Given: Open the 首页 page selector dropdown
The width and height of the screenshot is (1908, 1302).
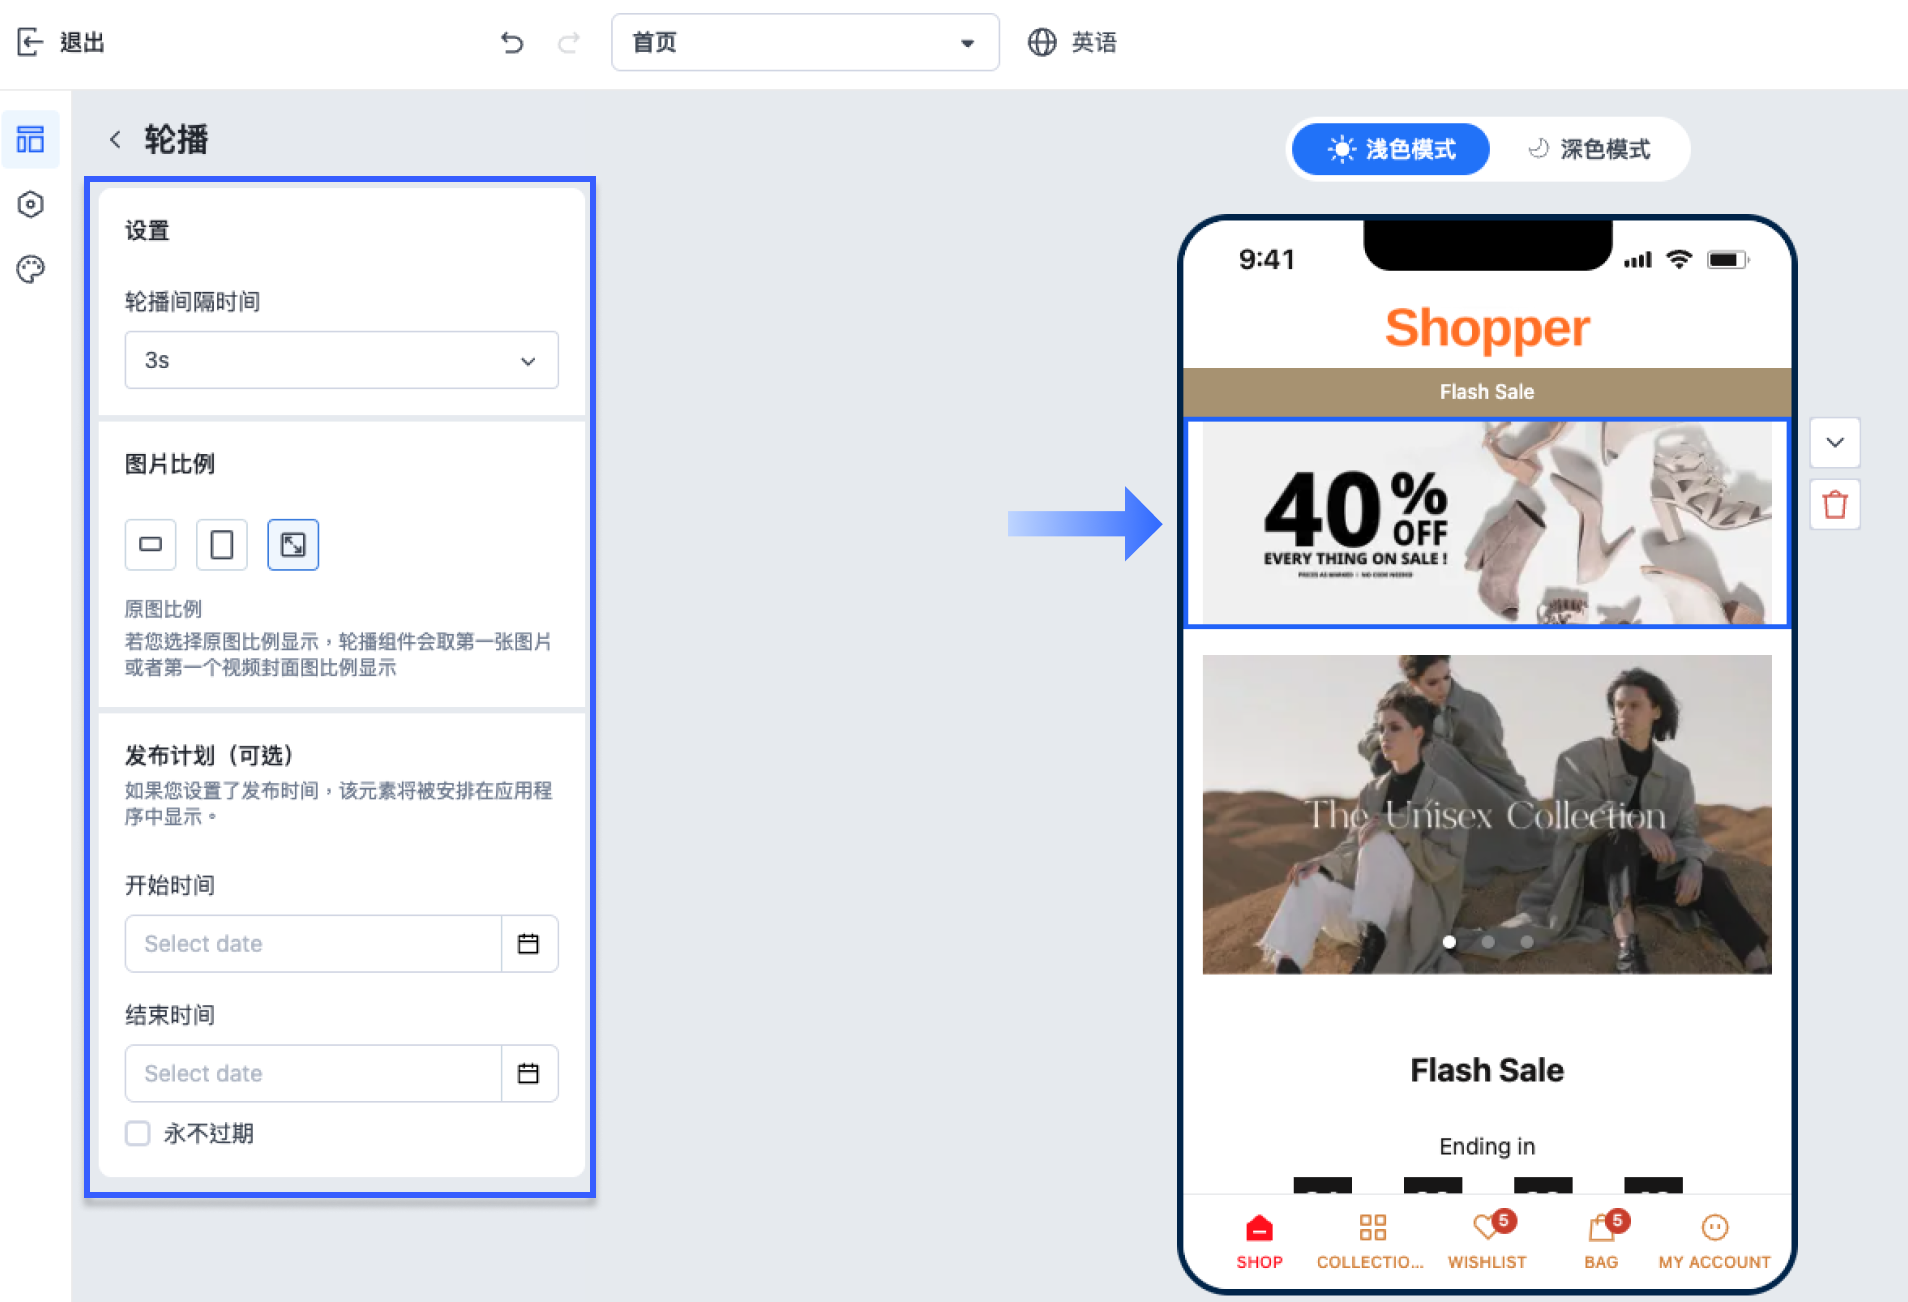Looking at the screenshot, I should 805,42.
